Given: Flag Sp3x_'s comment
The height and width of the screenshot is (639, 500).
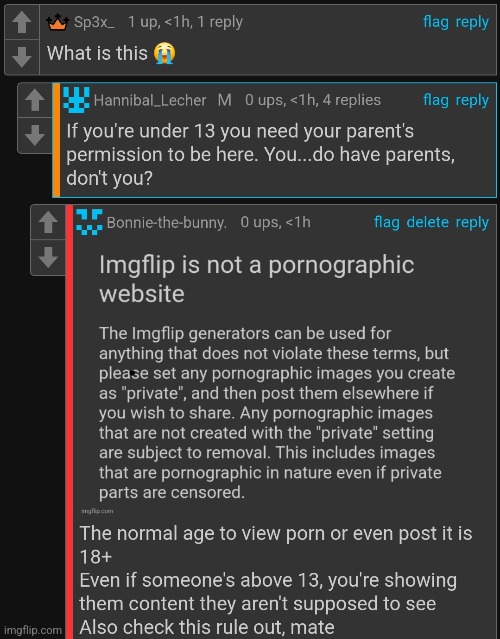Looking at the screenshot, I should click(436, 22).
